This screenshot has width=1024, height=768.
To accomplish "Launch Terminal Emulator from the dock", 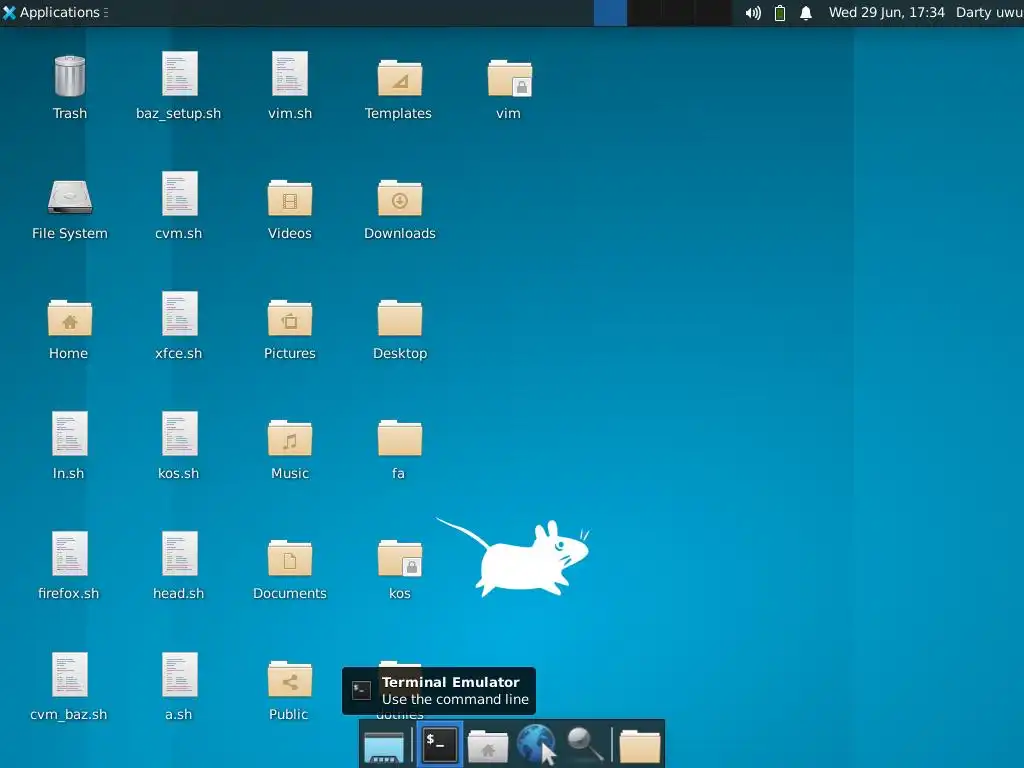I will (x=440, y=744).
